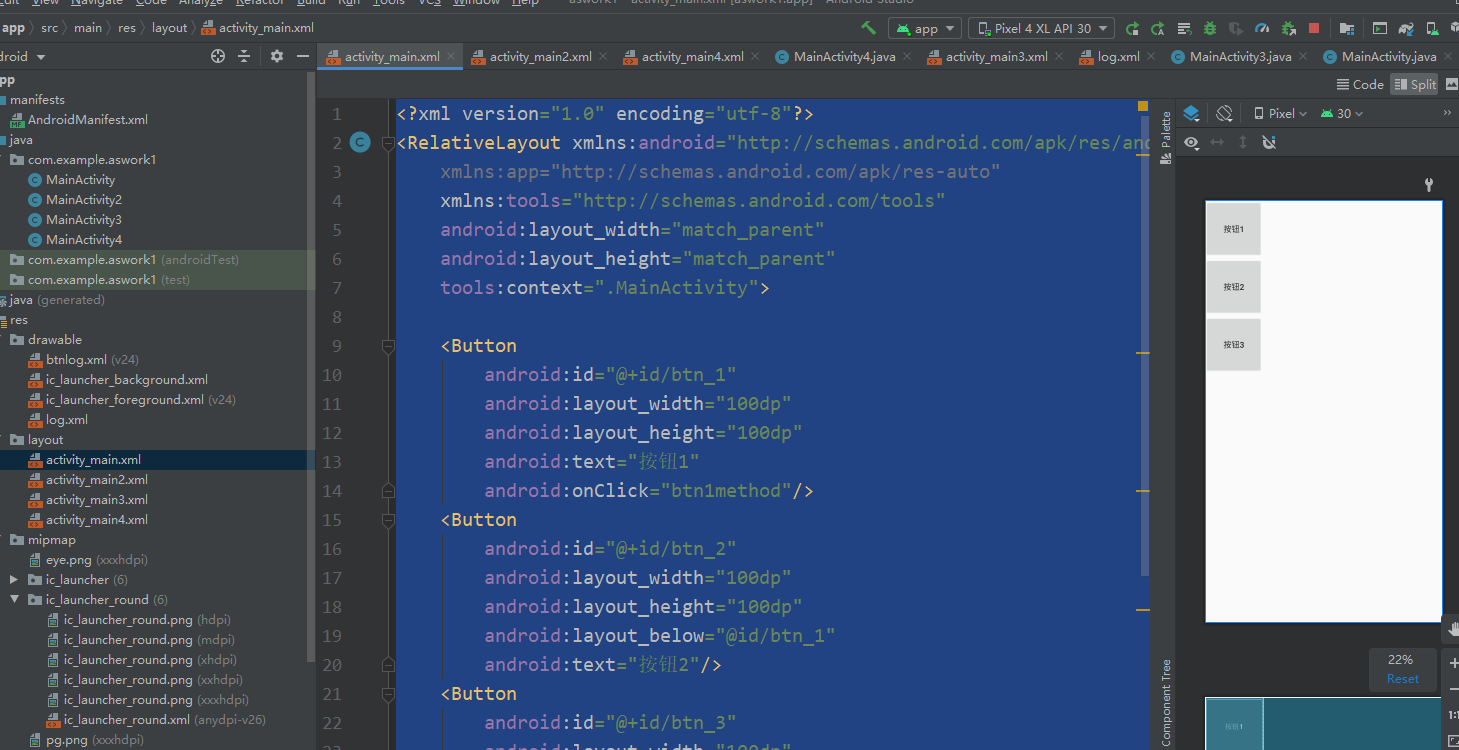This screenshot has width=1459, height=750.
Task: Expand the ic_launcher folder
Action: [x=14, y=580]
